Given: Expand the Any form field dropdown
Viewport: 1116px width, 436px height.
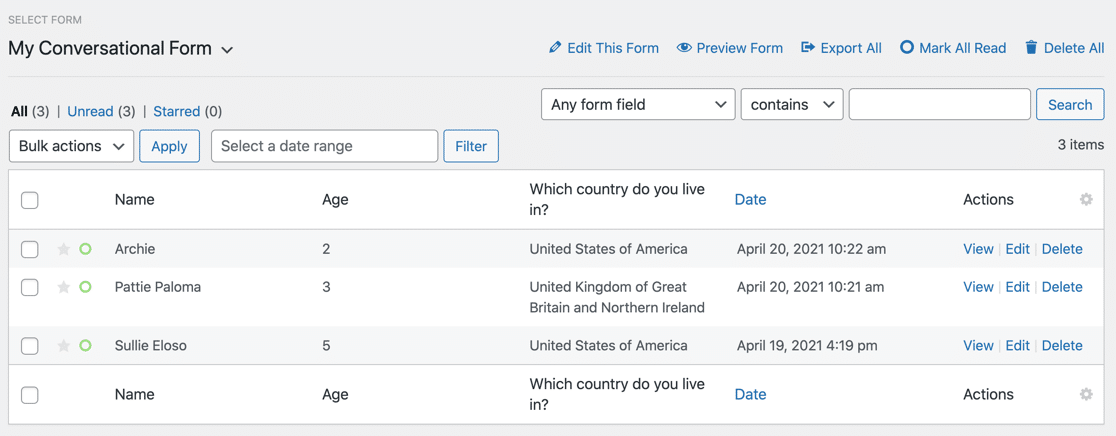Looking at the screenshot, I should (638, 104).
